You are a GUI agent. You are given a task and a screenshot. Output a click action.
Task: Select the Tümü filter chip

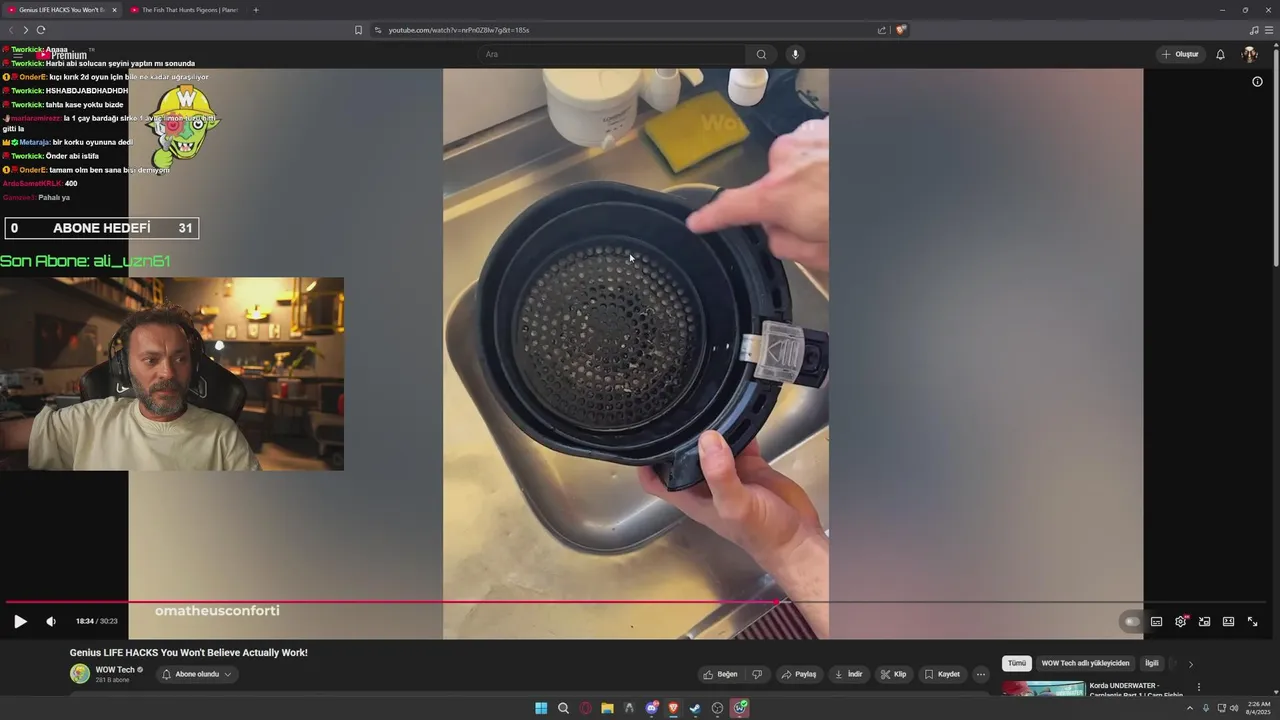[x=1017, y=663]
